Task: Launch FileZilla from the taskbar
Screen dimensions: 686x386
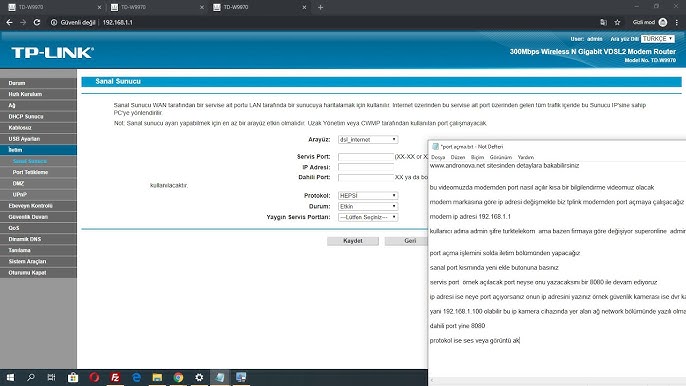Action: 115,377
